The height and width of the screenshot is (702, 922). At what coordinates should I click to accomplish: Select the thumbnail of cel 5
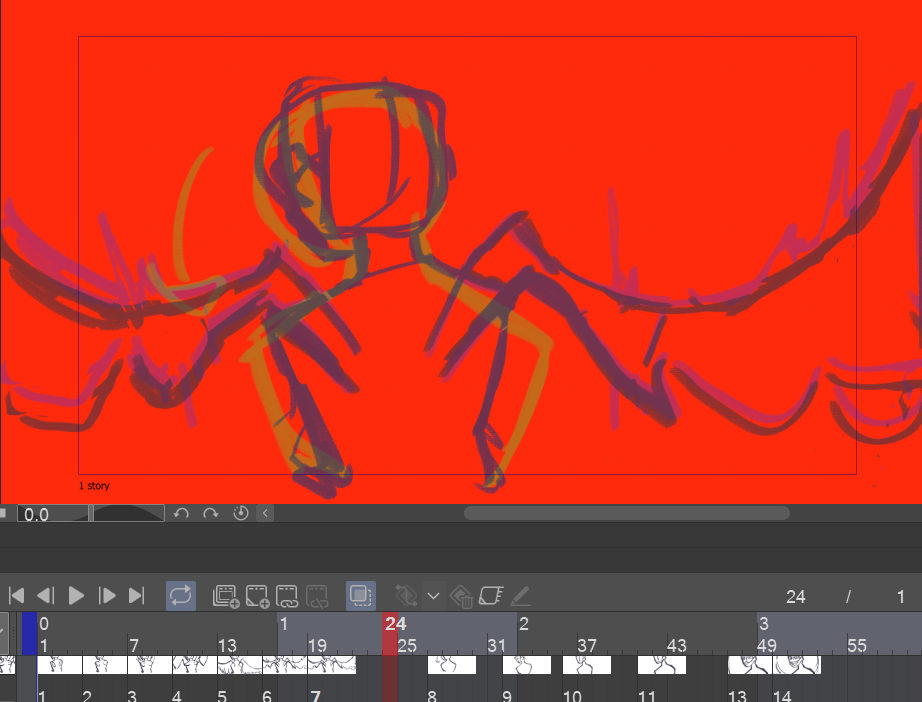[x=240, y=665]
